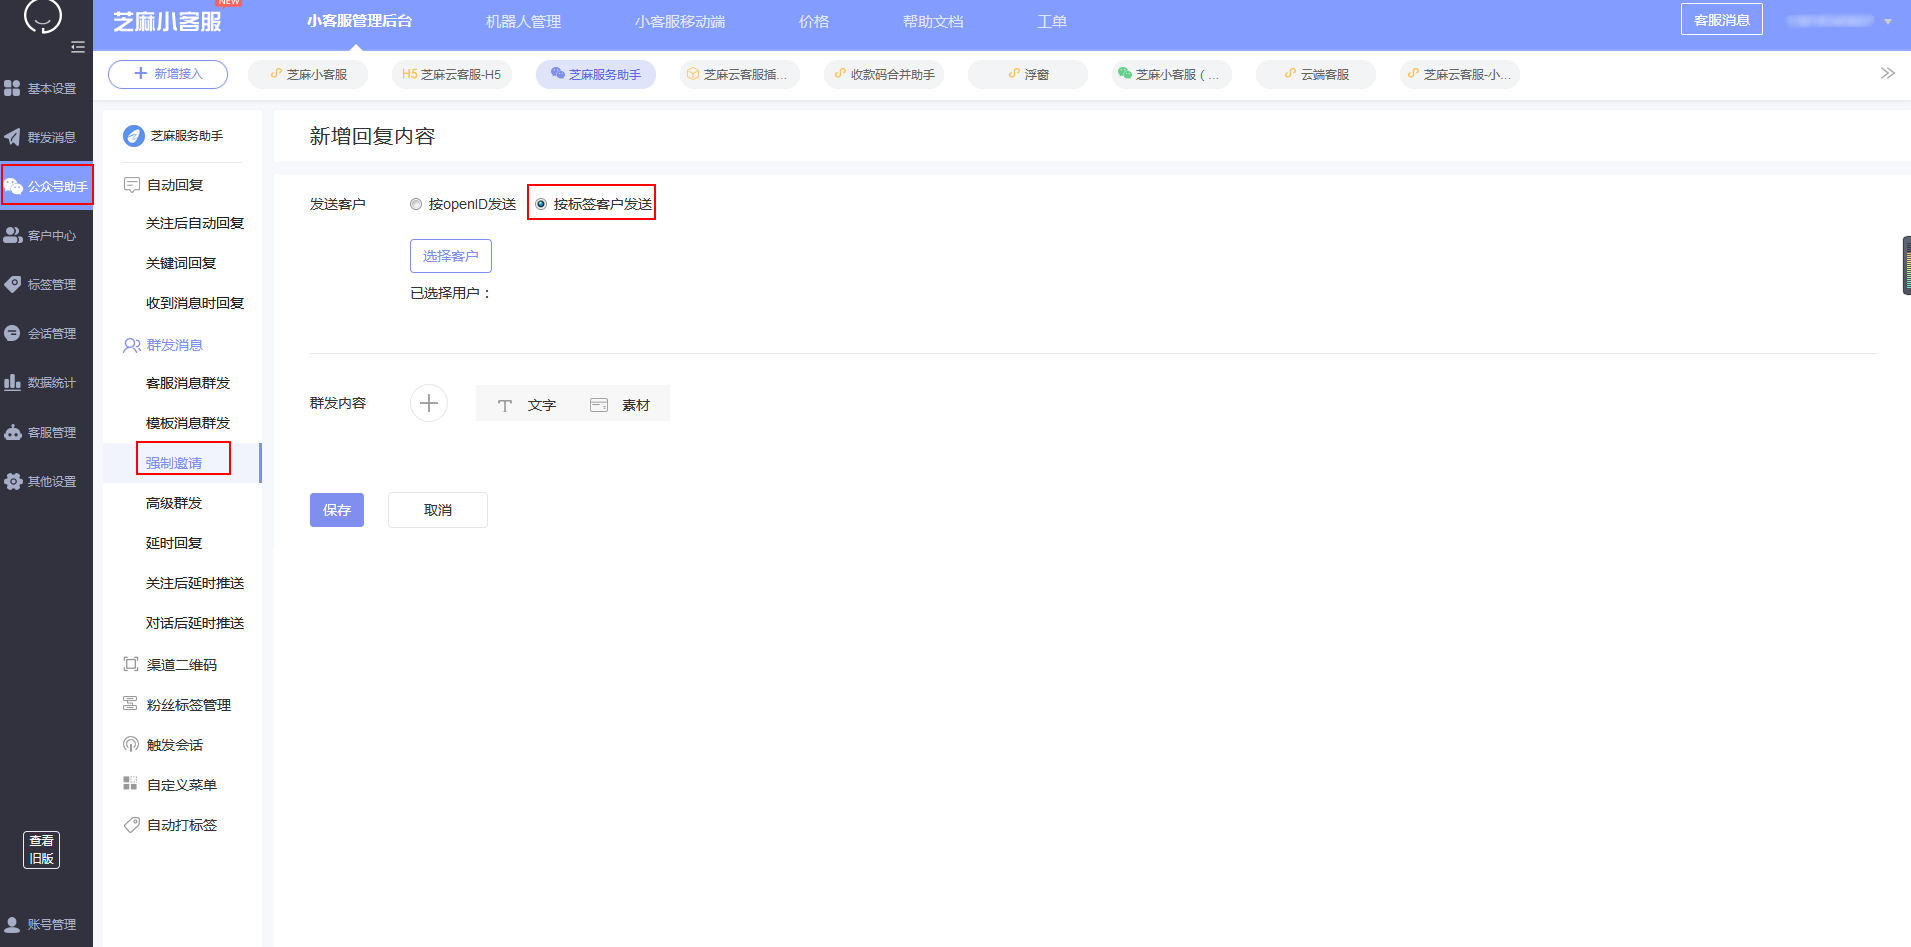Viewport: 1911px width, 947px height.
Task: Switch to 小客服移动端 tab
Action: (x=680, y=21)
